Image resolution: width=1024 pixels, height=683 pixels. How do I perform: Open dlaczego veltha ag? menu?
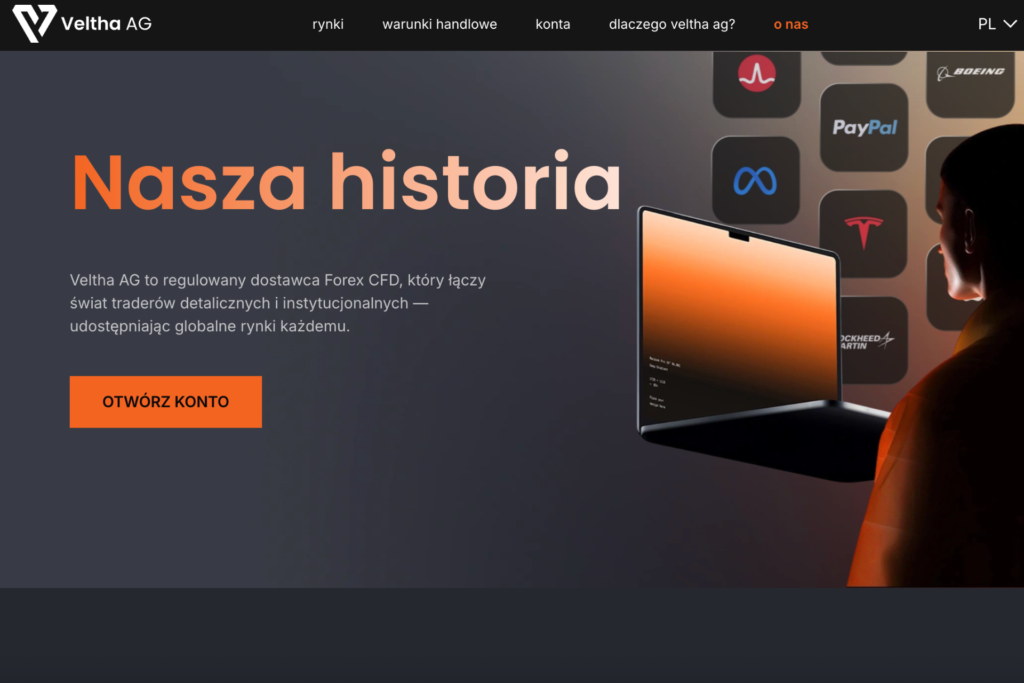point(672,24)
